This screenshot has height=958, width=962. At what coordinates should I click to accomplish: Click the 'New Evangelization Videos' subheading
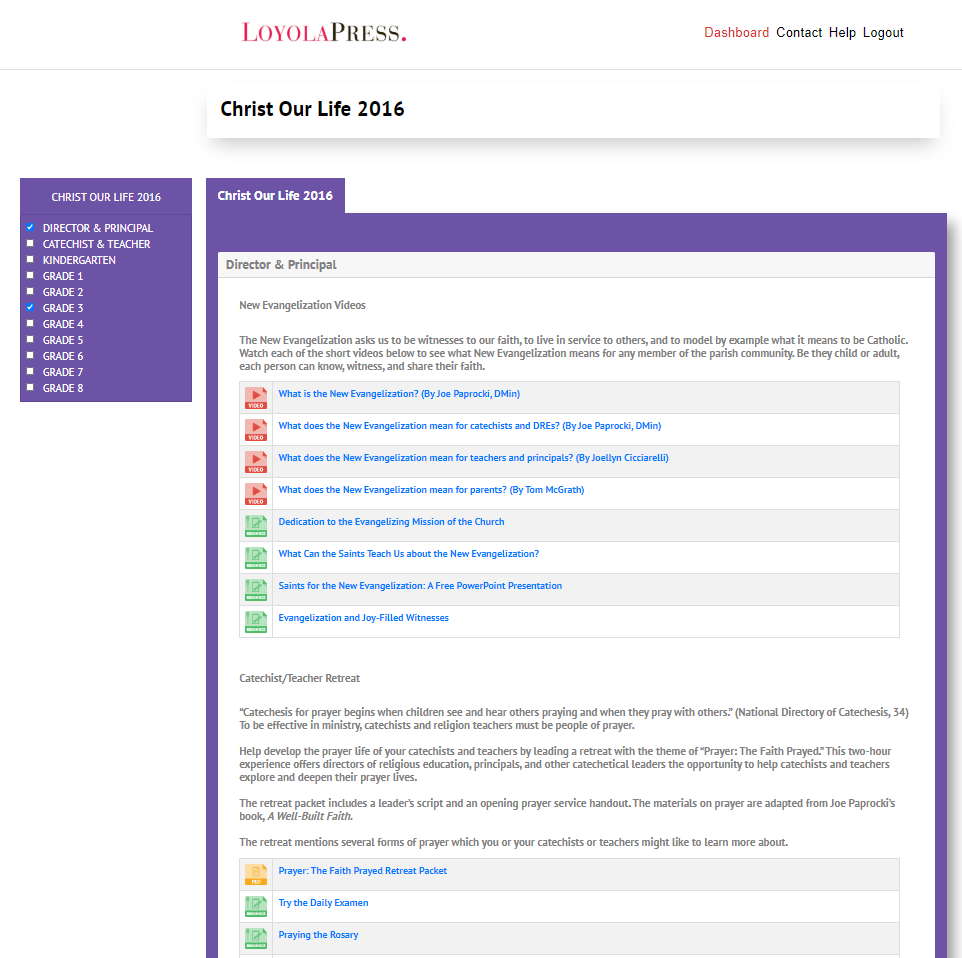coord(302,305)
